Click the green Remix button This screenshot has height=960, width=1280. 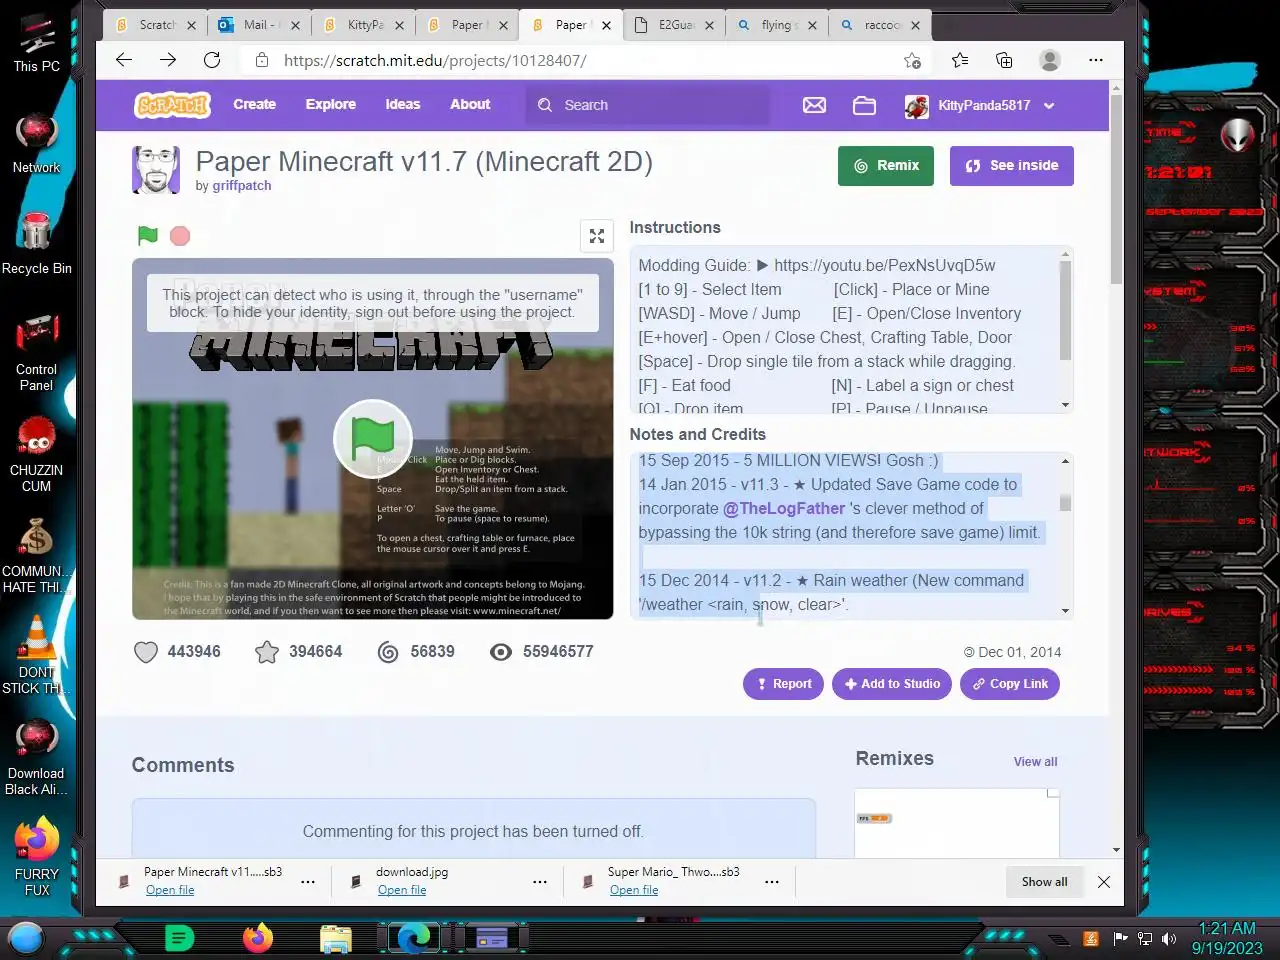(x=886, y=166)
